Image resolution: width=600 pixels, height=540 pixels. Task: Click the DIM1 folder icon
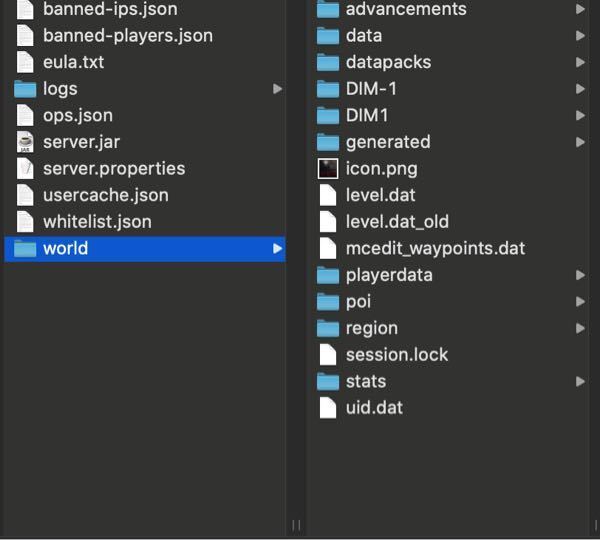click(328, 116)
